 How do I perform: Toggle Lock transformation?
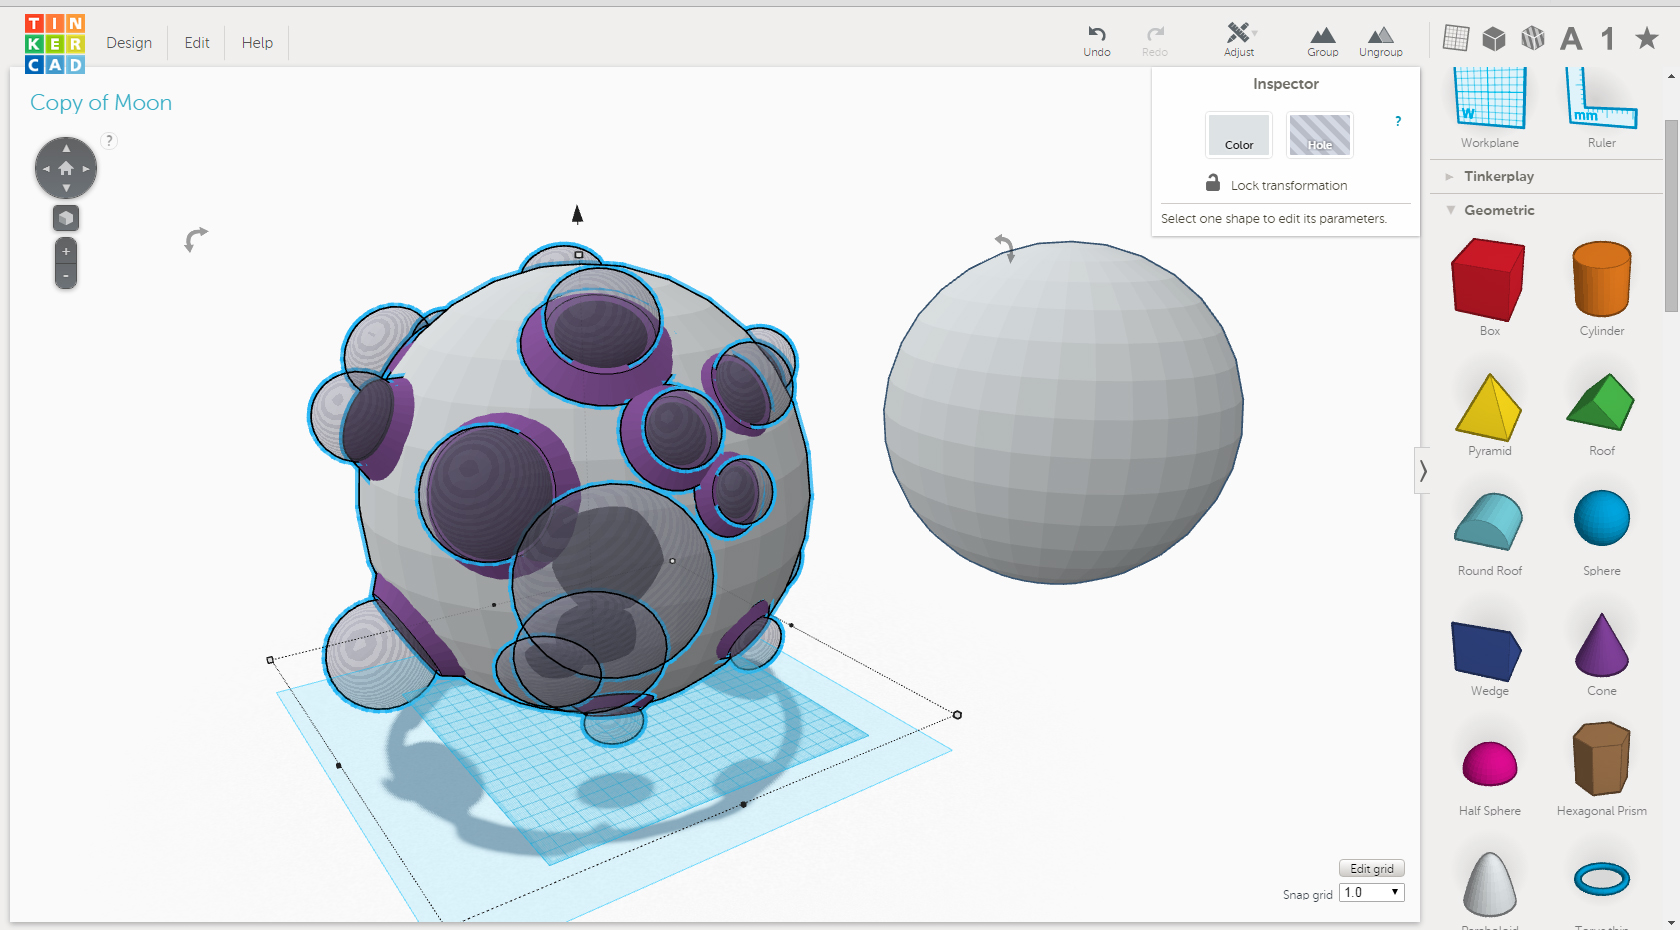pos(1277,184)
